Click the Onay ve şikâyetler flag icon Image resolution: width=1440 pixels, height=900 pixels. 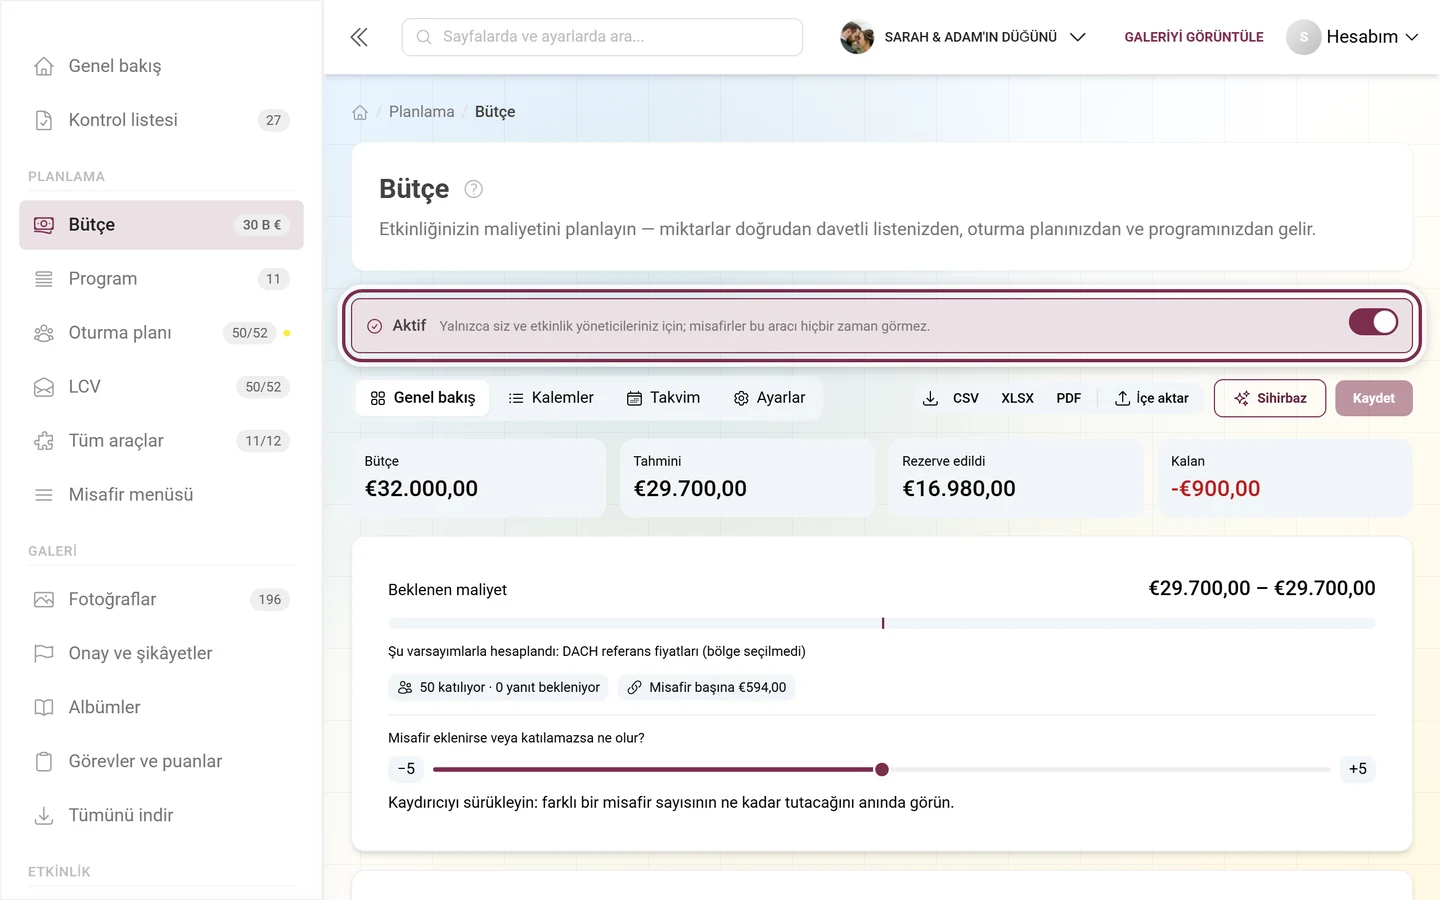tap(44, 654)
